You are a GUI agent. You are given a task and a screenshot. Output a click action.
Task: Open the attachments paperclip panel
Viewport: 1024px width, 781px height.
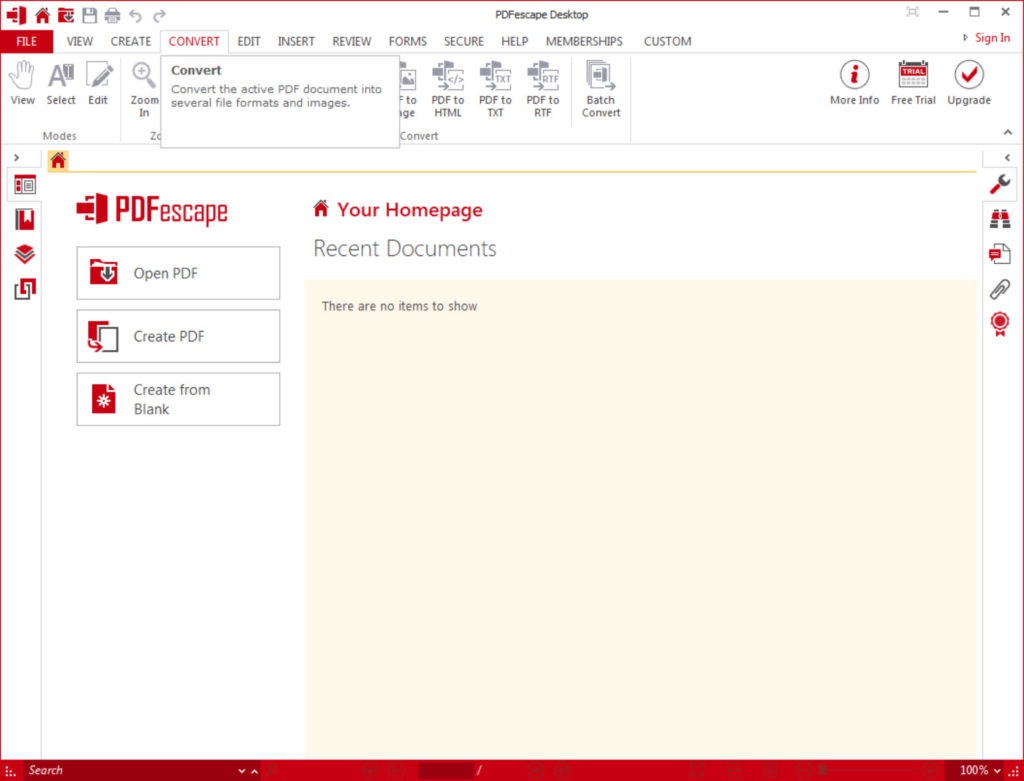point(1000,289)
